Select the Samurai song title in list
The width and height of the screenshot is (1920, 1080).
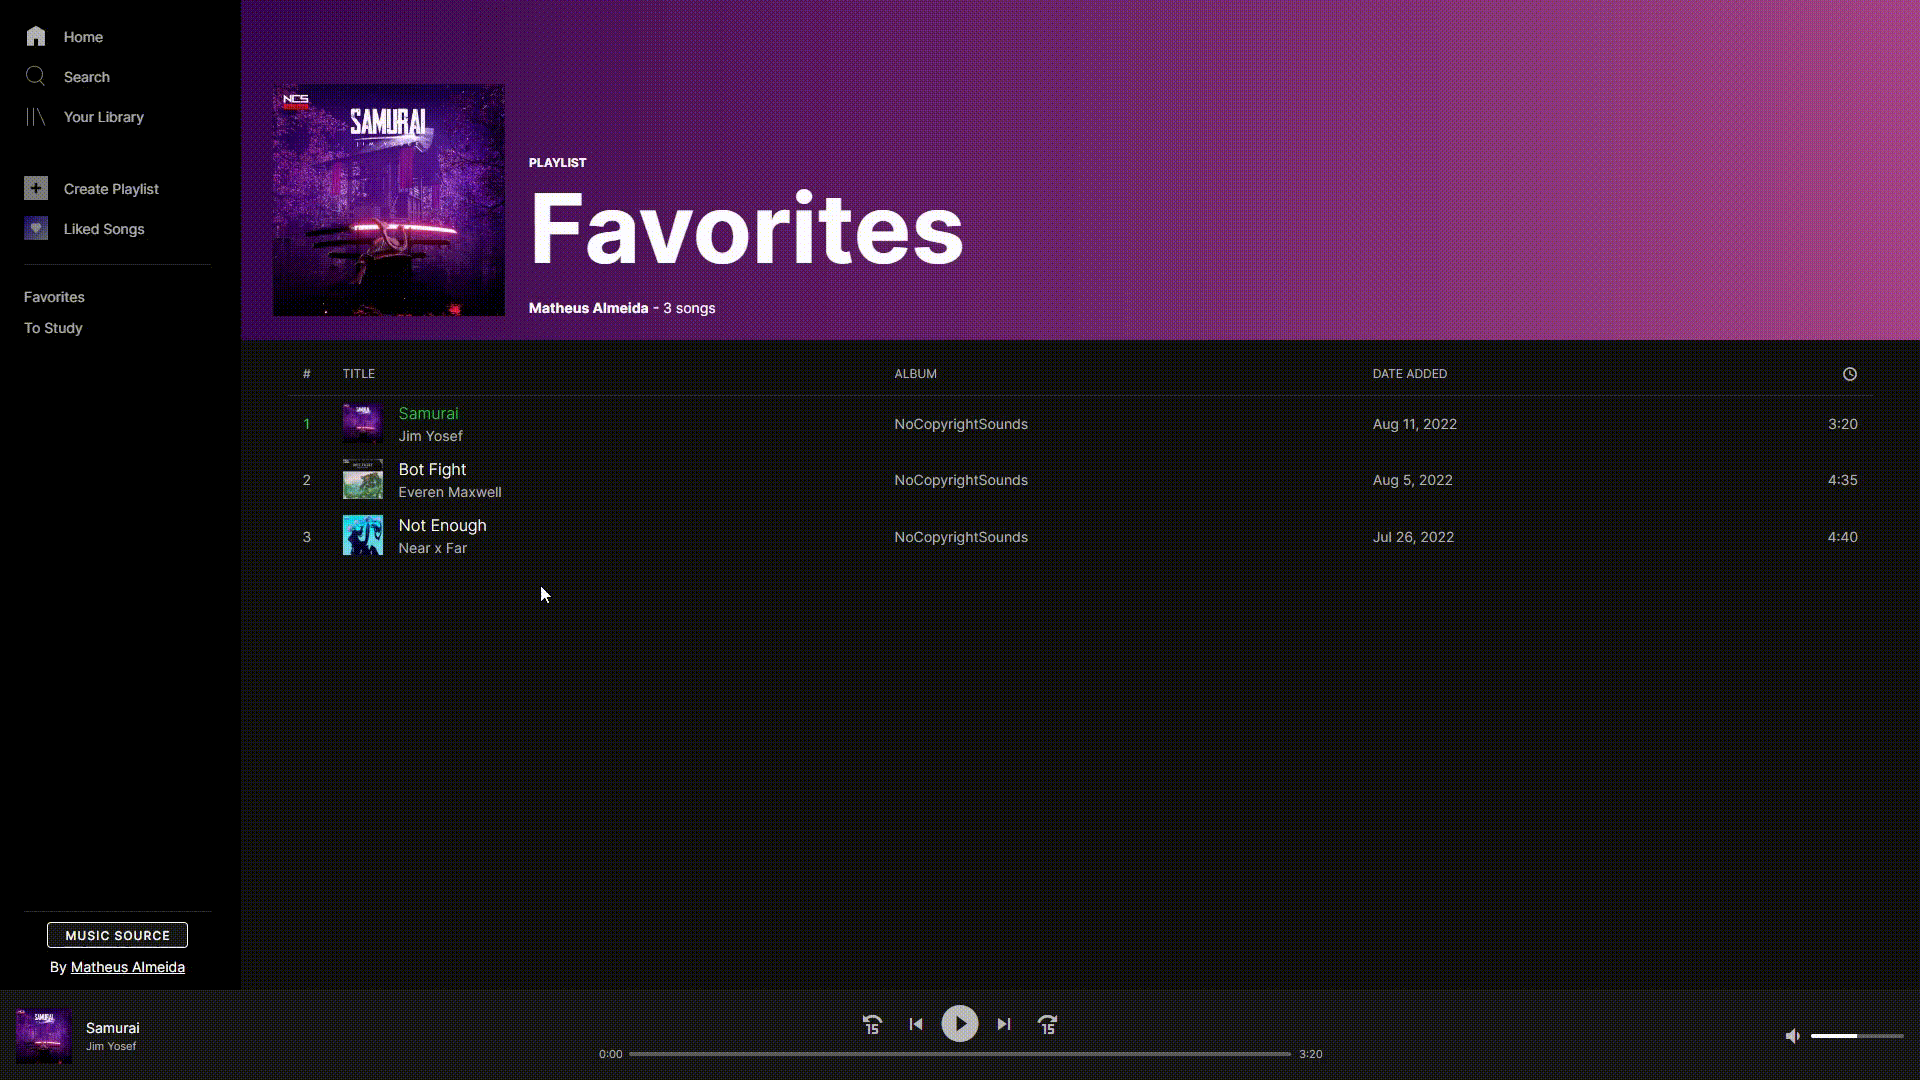coord(428,413)
